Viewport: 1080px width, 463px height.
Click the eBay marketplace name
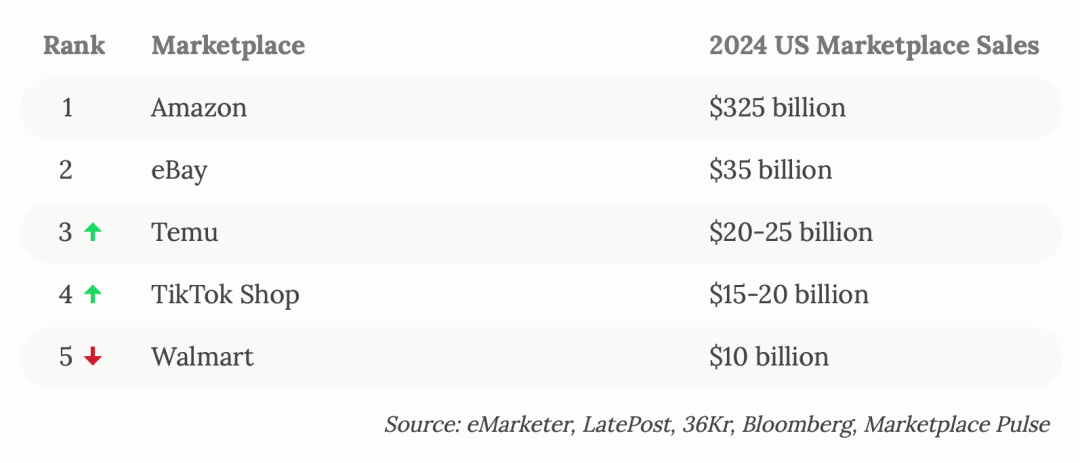179,170
